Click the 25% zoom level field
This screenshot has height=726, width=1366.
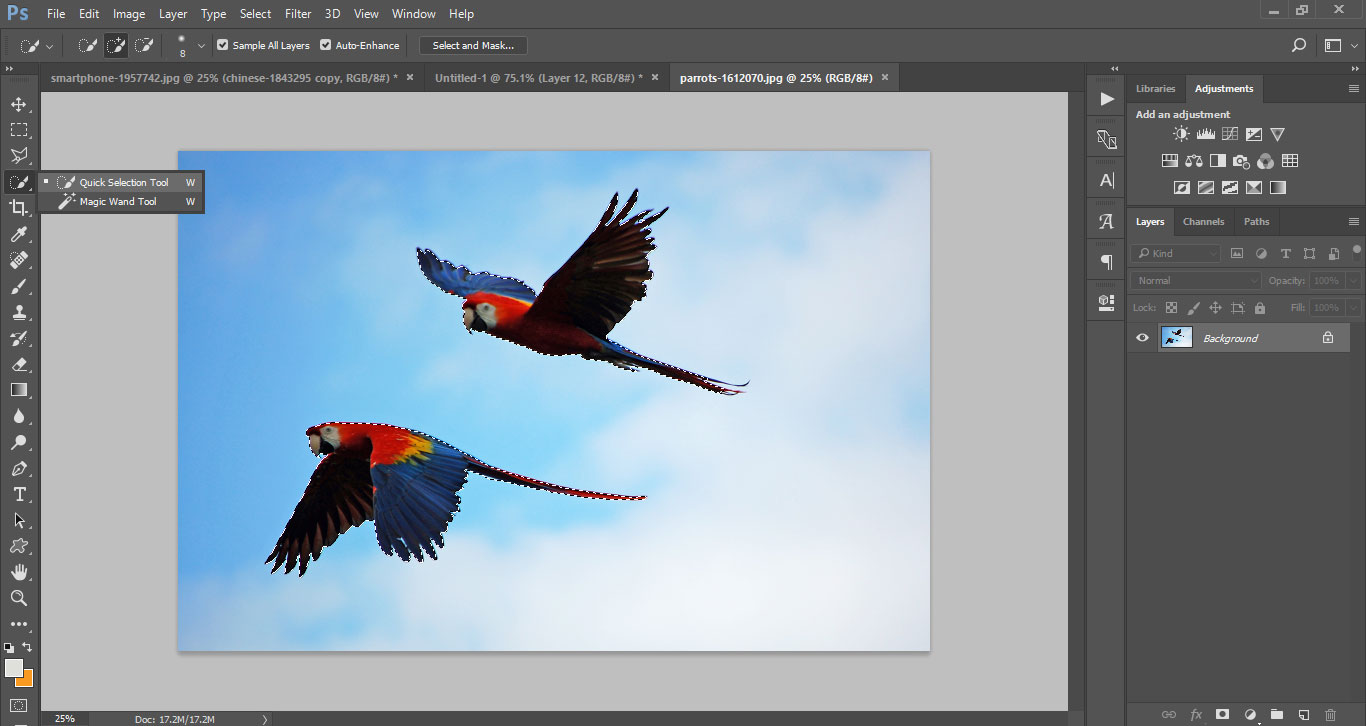pos(65,718)
